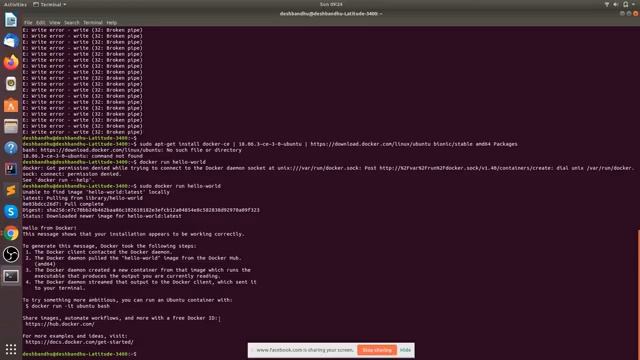Open the File menu

pyautogui.click(x=28, y=22)
